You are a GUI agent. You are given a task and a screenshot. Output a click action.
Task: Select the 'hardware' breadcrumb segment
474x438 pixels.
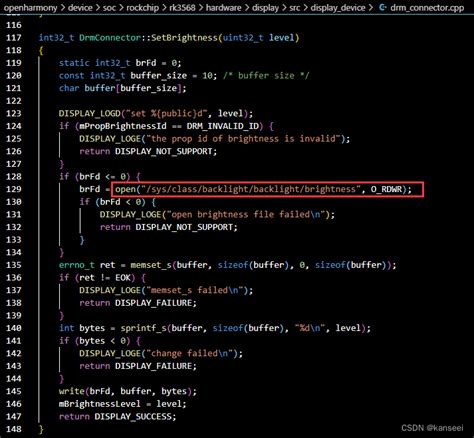tap(223, 7)
